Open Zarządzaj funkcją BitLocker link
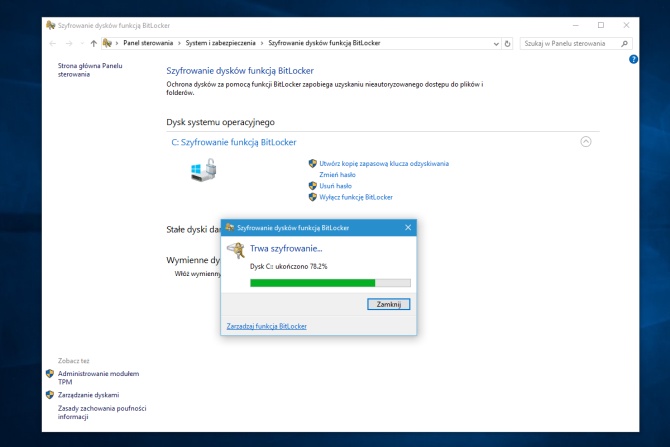 tap(267, 326)
